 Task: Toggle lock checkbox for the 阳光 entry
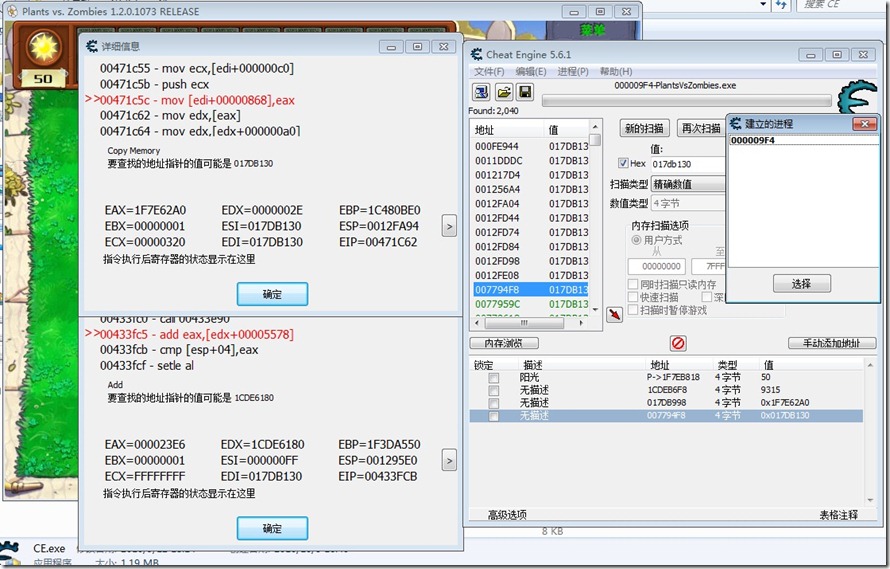coord(493,378)
